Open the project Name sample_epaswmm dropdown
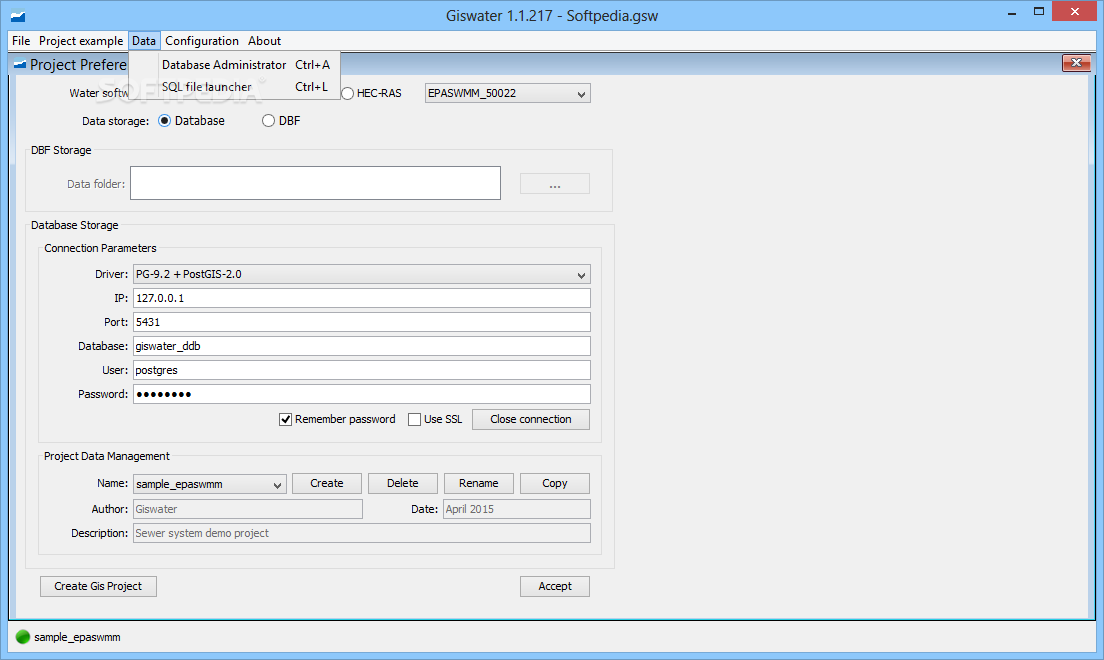 [x=210, y=484]
